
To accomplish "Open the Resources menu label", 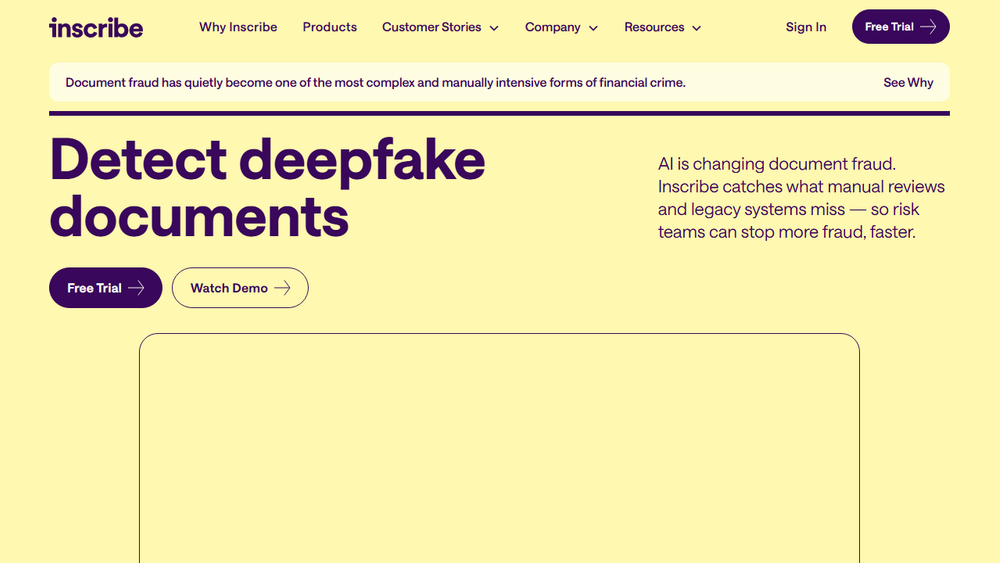I will (x=654, y=27).
